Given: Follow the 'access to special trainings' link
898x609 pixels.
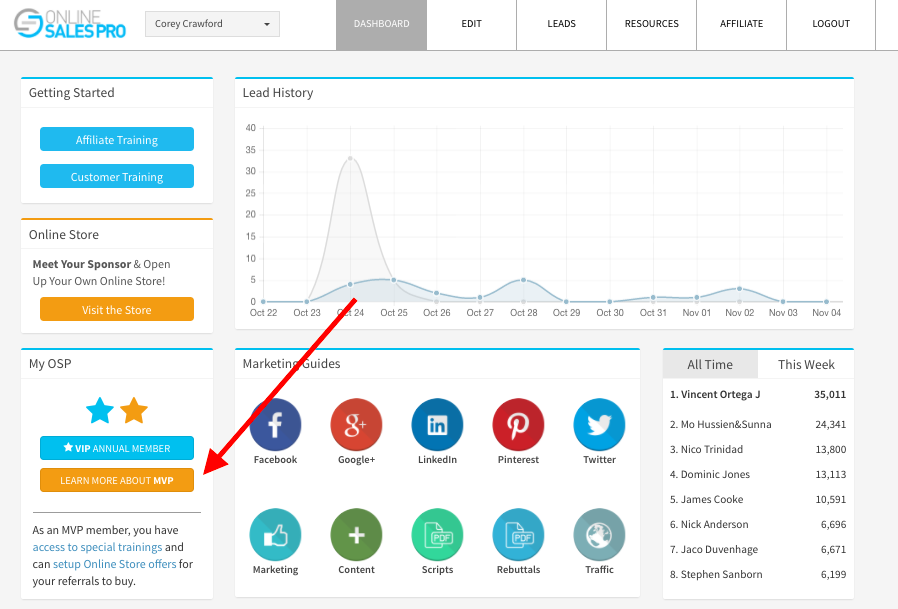Looking at the screenshot, I should pos(97,547).
